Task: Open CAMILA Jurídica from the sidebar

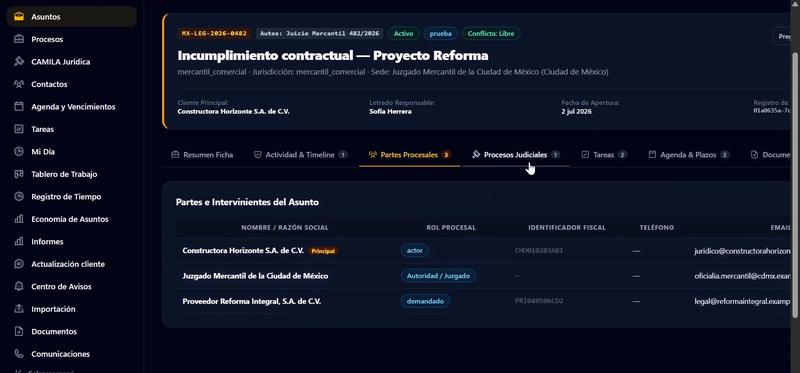Action: 71,61
